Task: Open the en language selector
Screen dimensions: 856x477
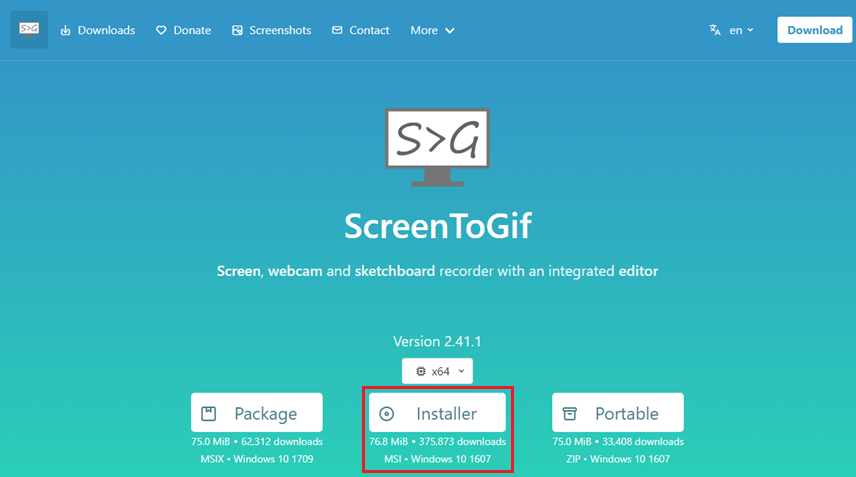Action: click(732, 30)
